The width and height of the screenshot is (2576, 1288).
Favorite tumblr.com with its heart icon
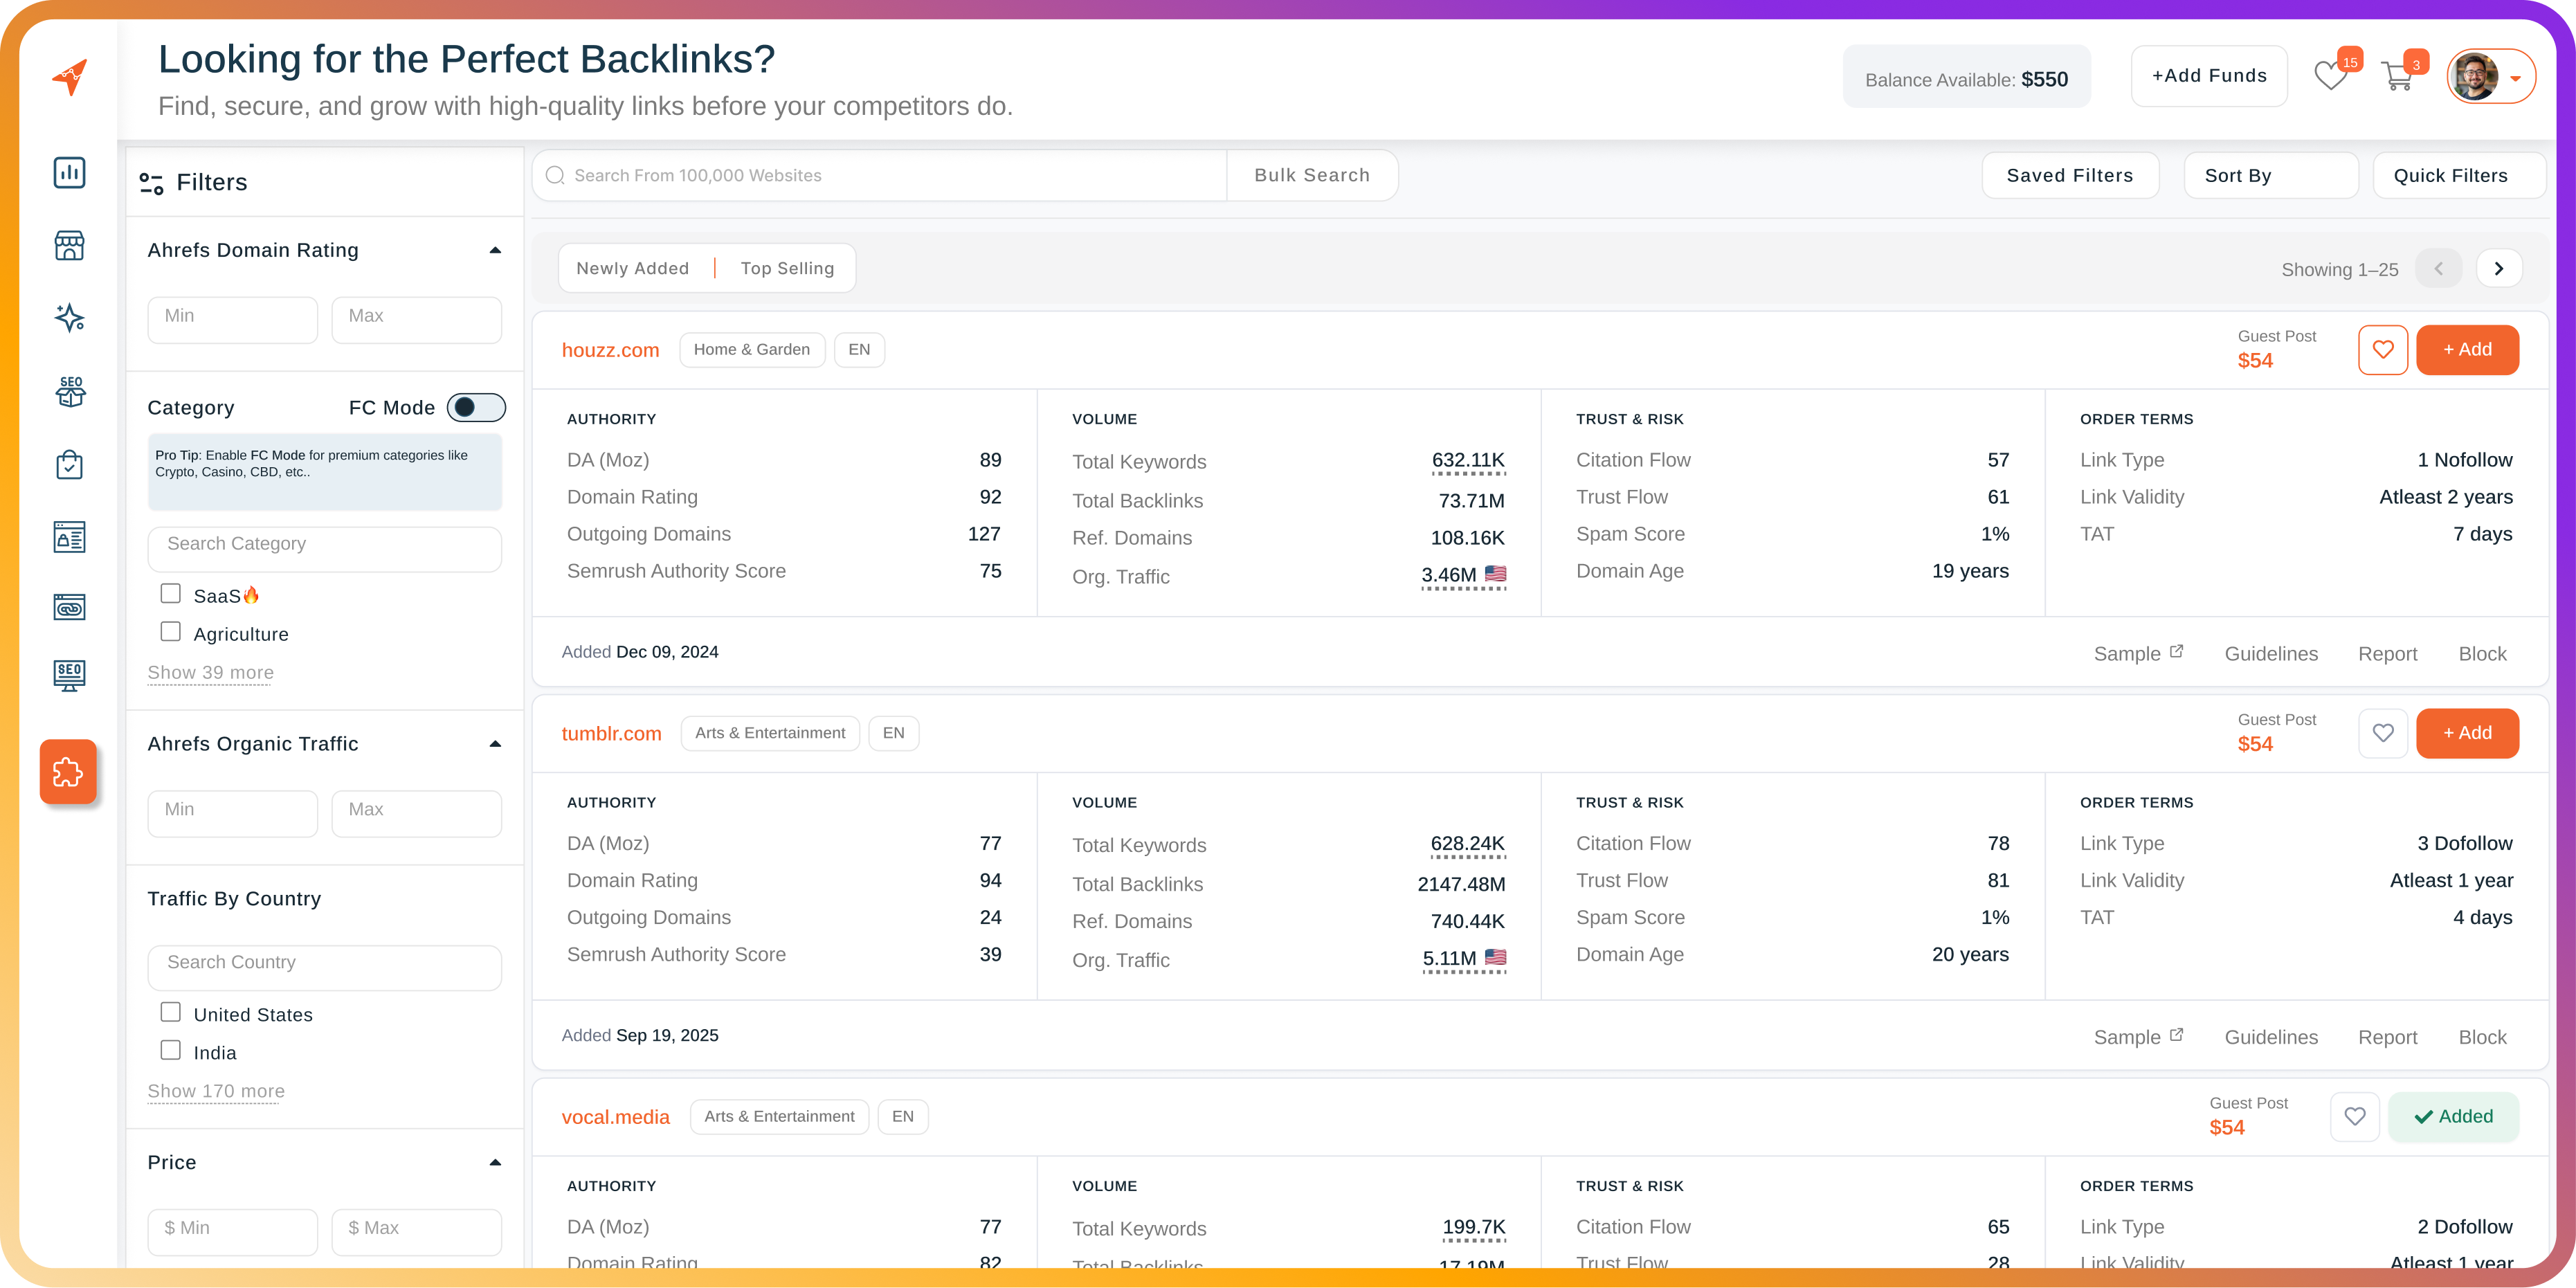tap(2383, 733)
